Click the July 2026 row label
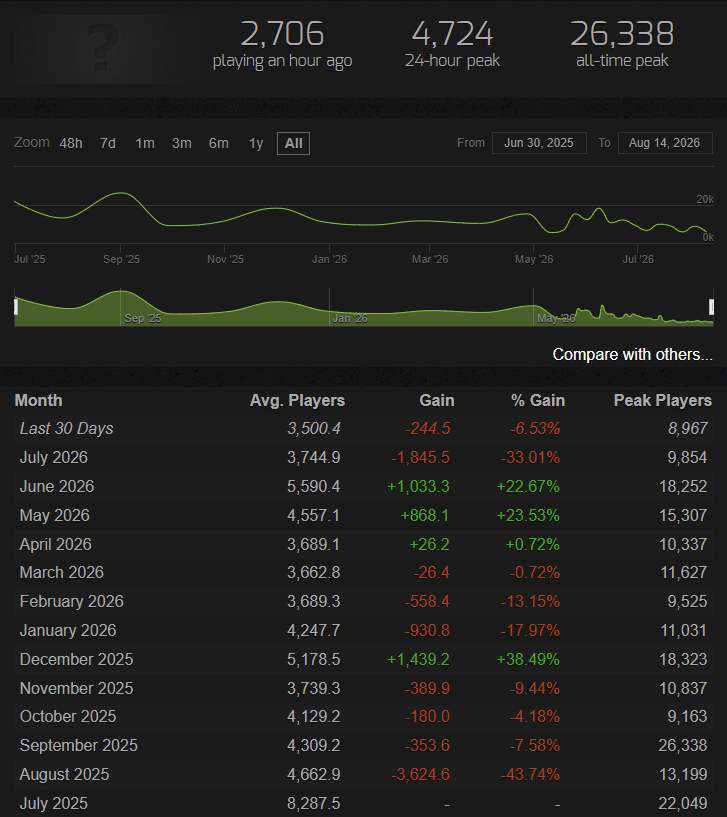 click(54, 457)
